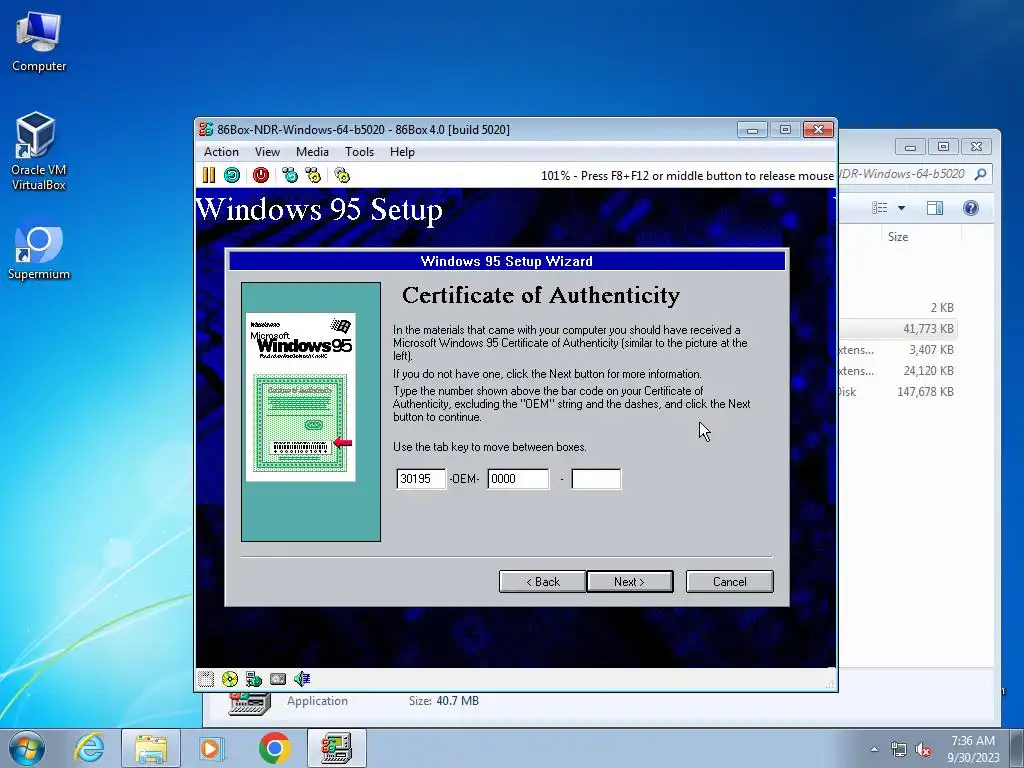Open Explorer window help icon
Screen dimensions: 1024x768
pos(970,208)
